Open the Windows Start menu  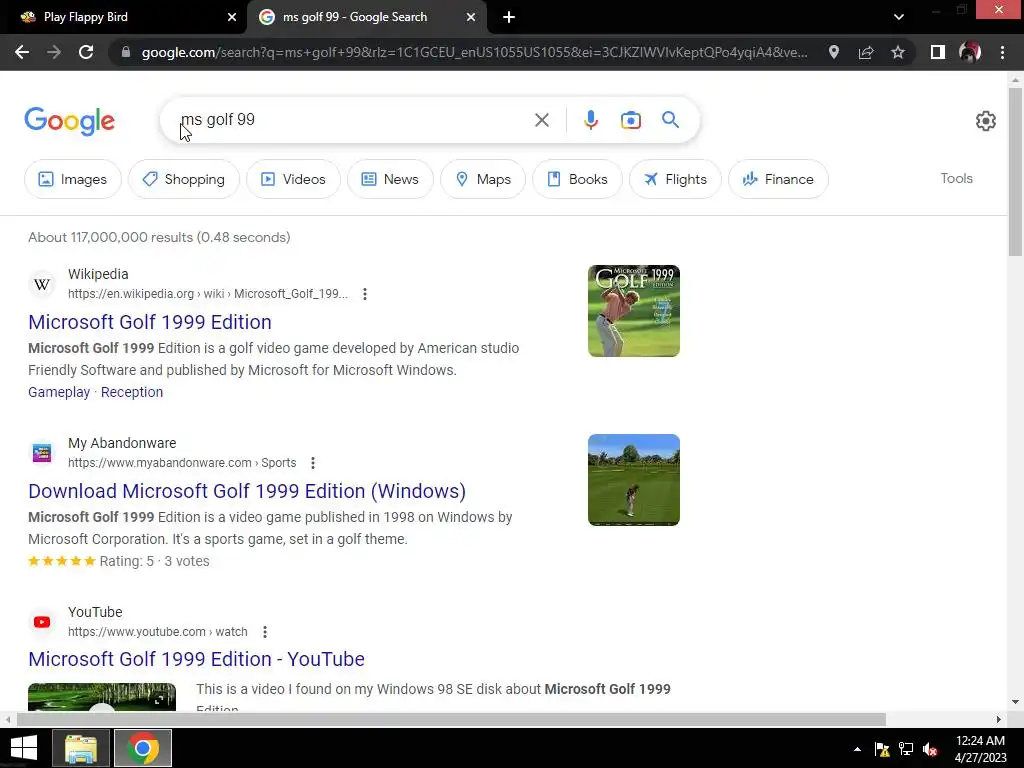[24, 748]
